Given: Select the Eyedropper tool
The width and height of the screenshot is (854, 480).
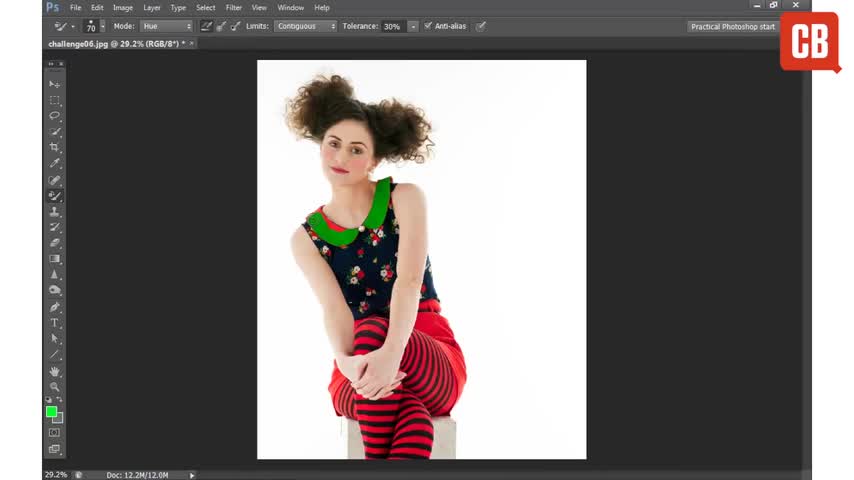Looking at the screenshot, I should 55,163.
